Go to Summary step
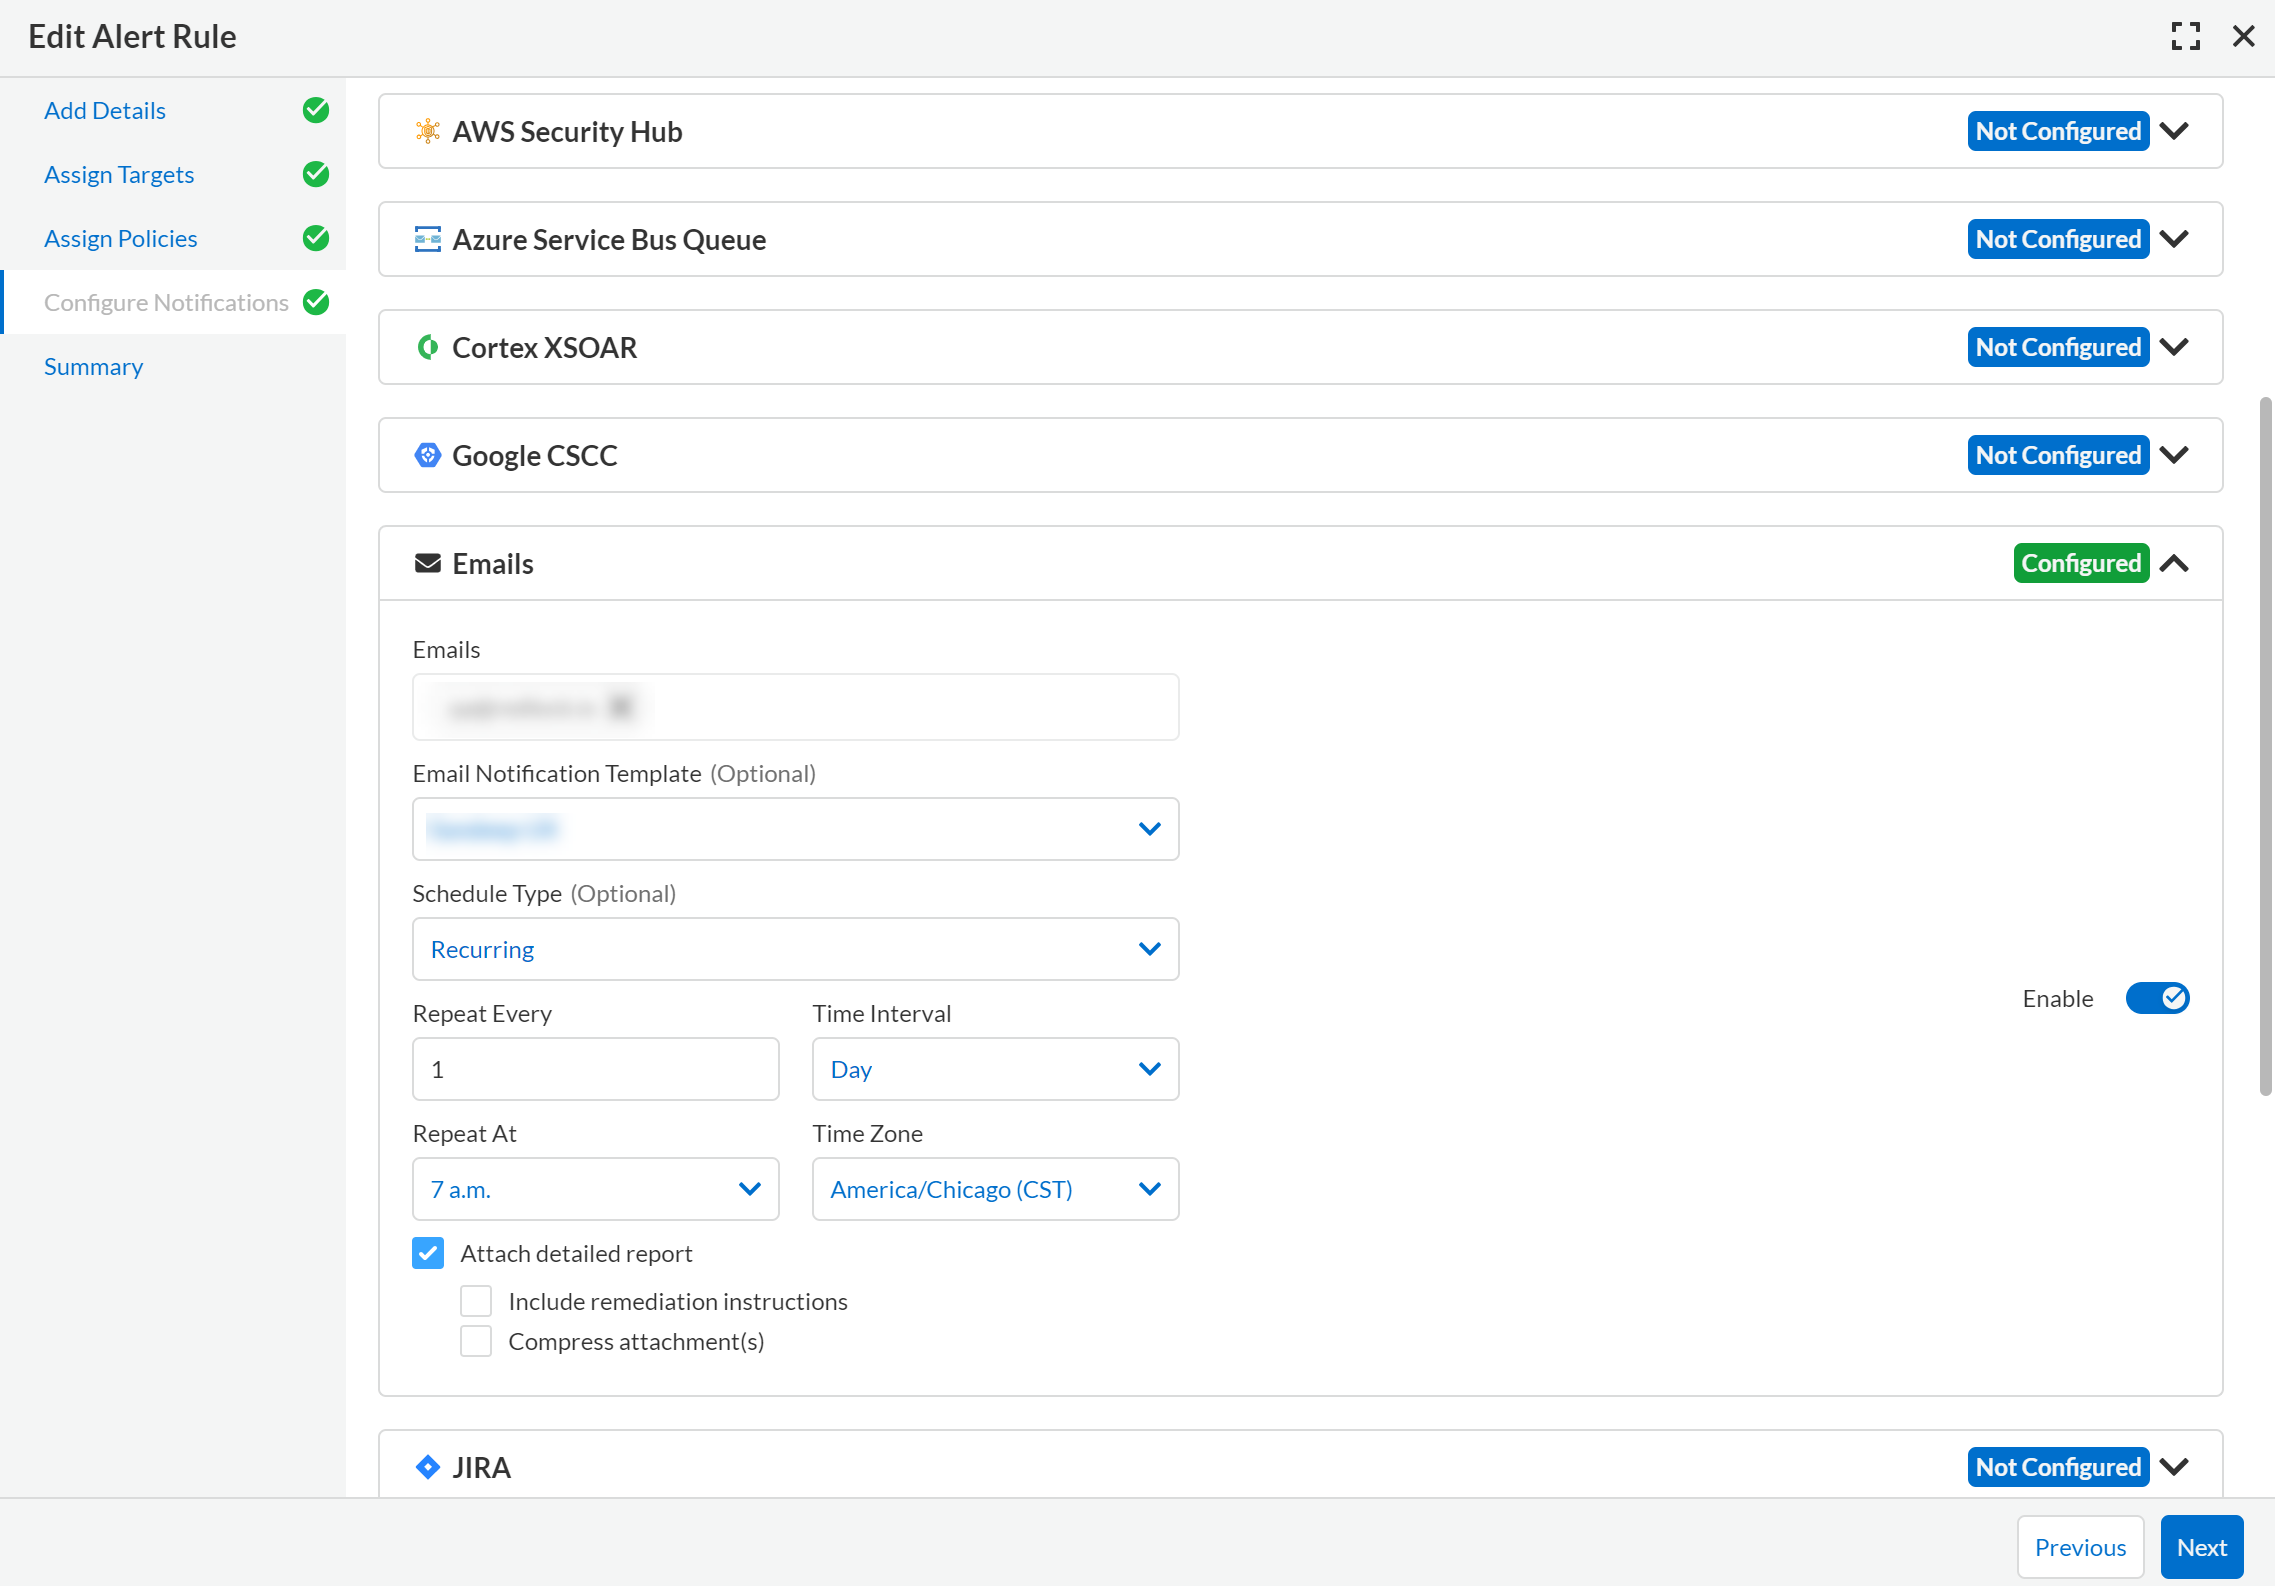Viewport: 2275px width, 1586px height. 94,366
